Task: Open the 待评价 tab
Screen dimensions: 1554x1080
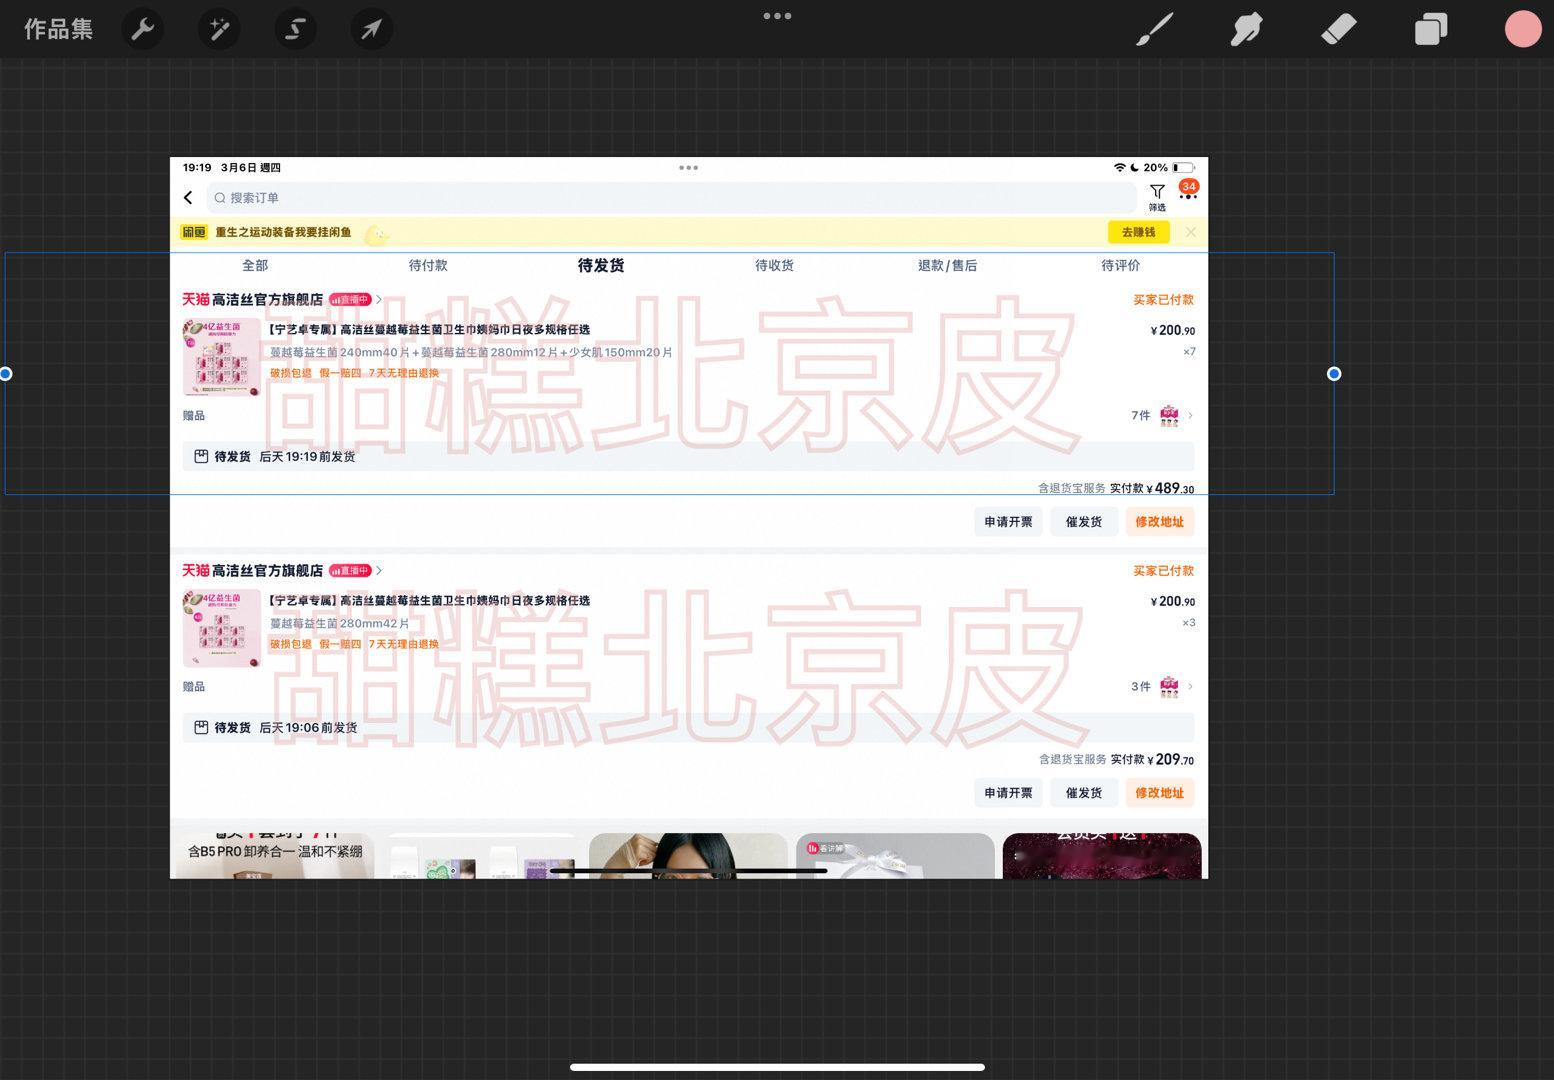Action: pyautogui.click(x=1120, y=265)
